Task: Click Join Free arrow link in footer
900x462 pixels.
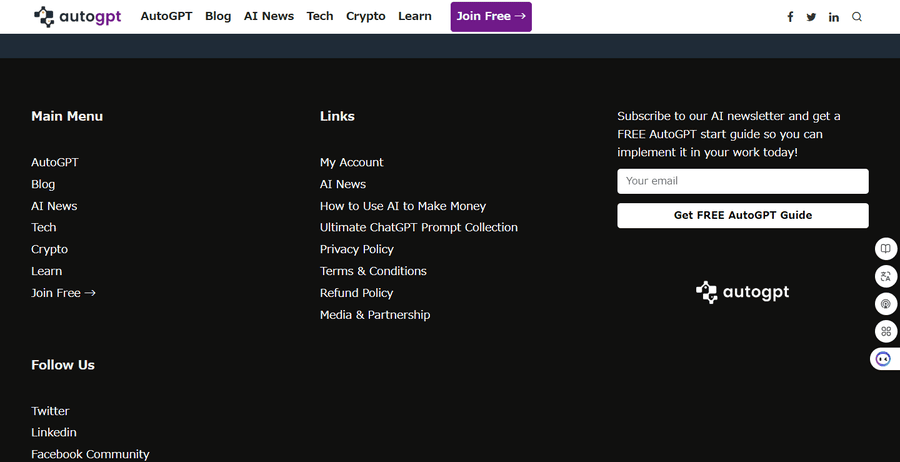Action: click(x=63, y=293)
